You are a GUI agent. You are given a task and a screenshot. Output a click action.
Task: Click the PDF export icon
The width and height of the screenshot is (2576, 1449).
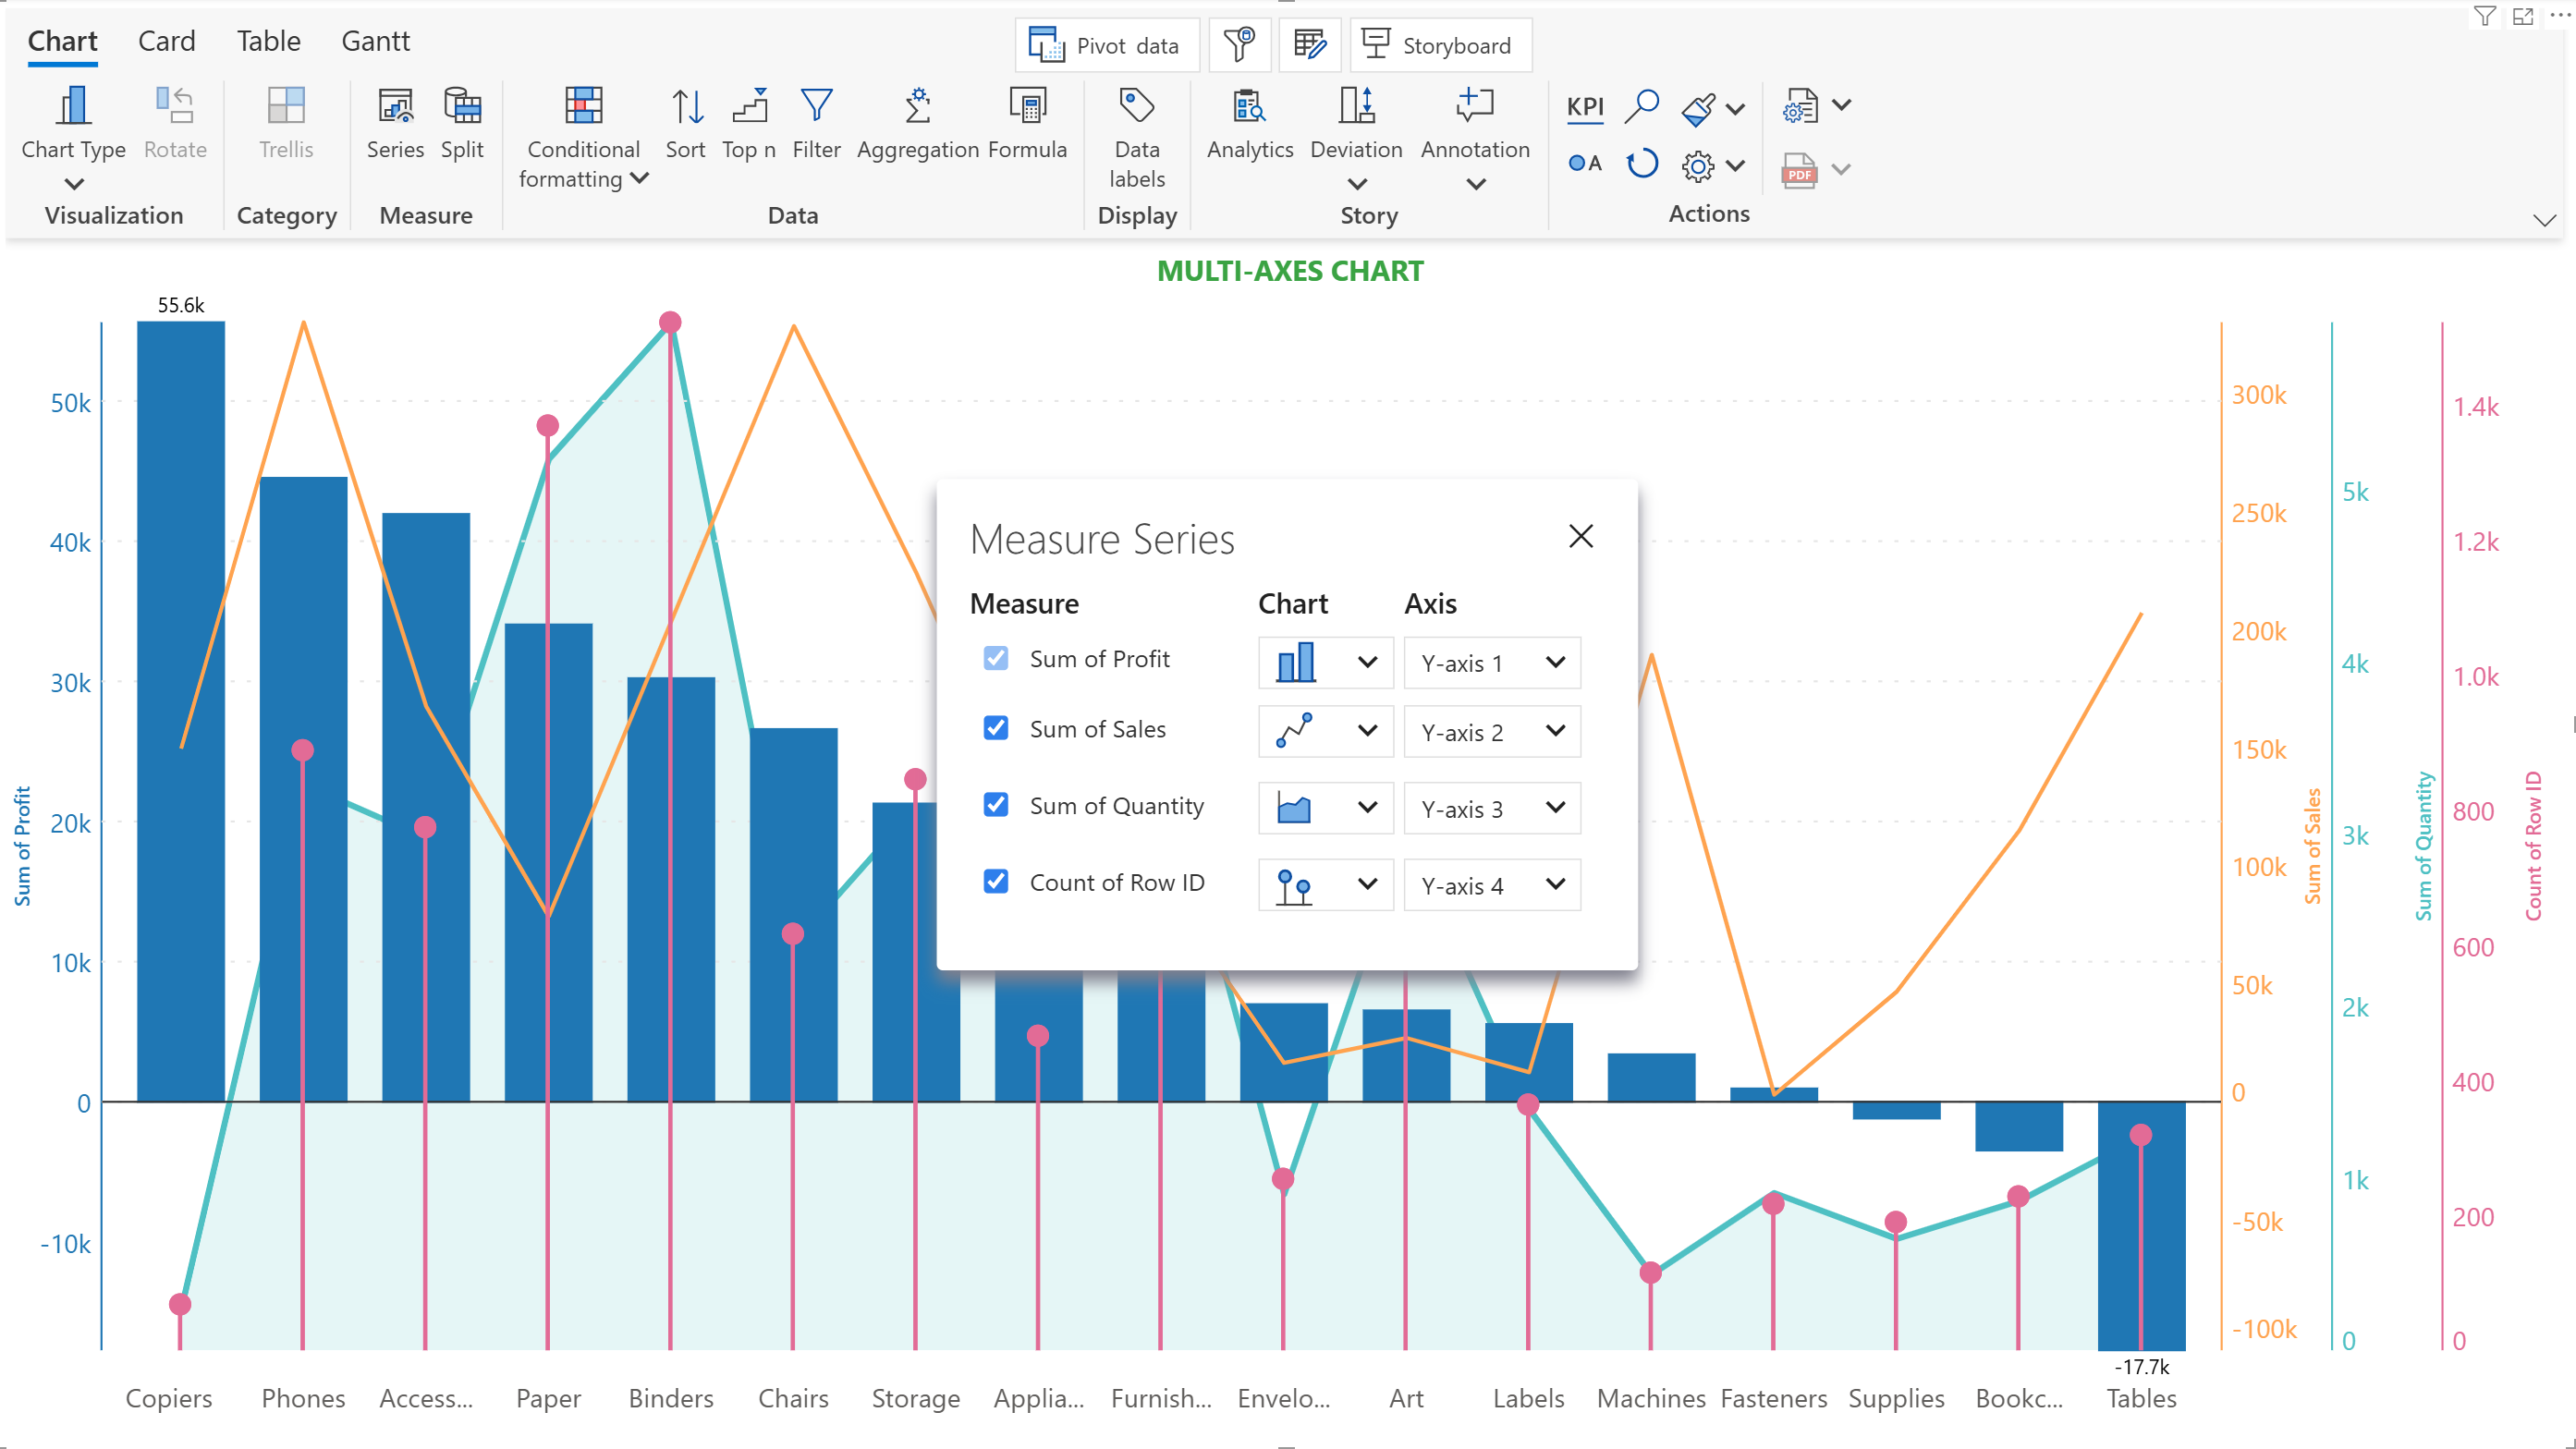click(1799, 170)
